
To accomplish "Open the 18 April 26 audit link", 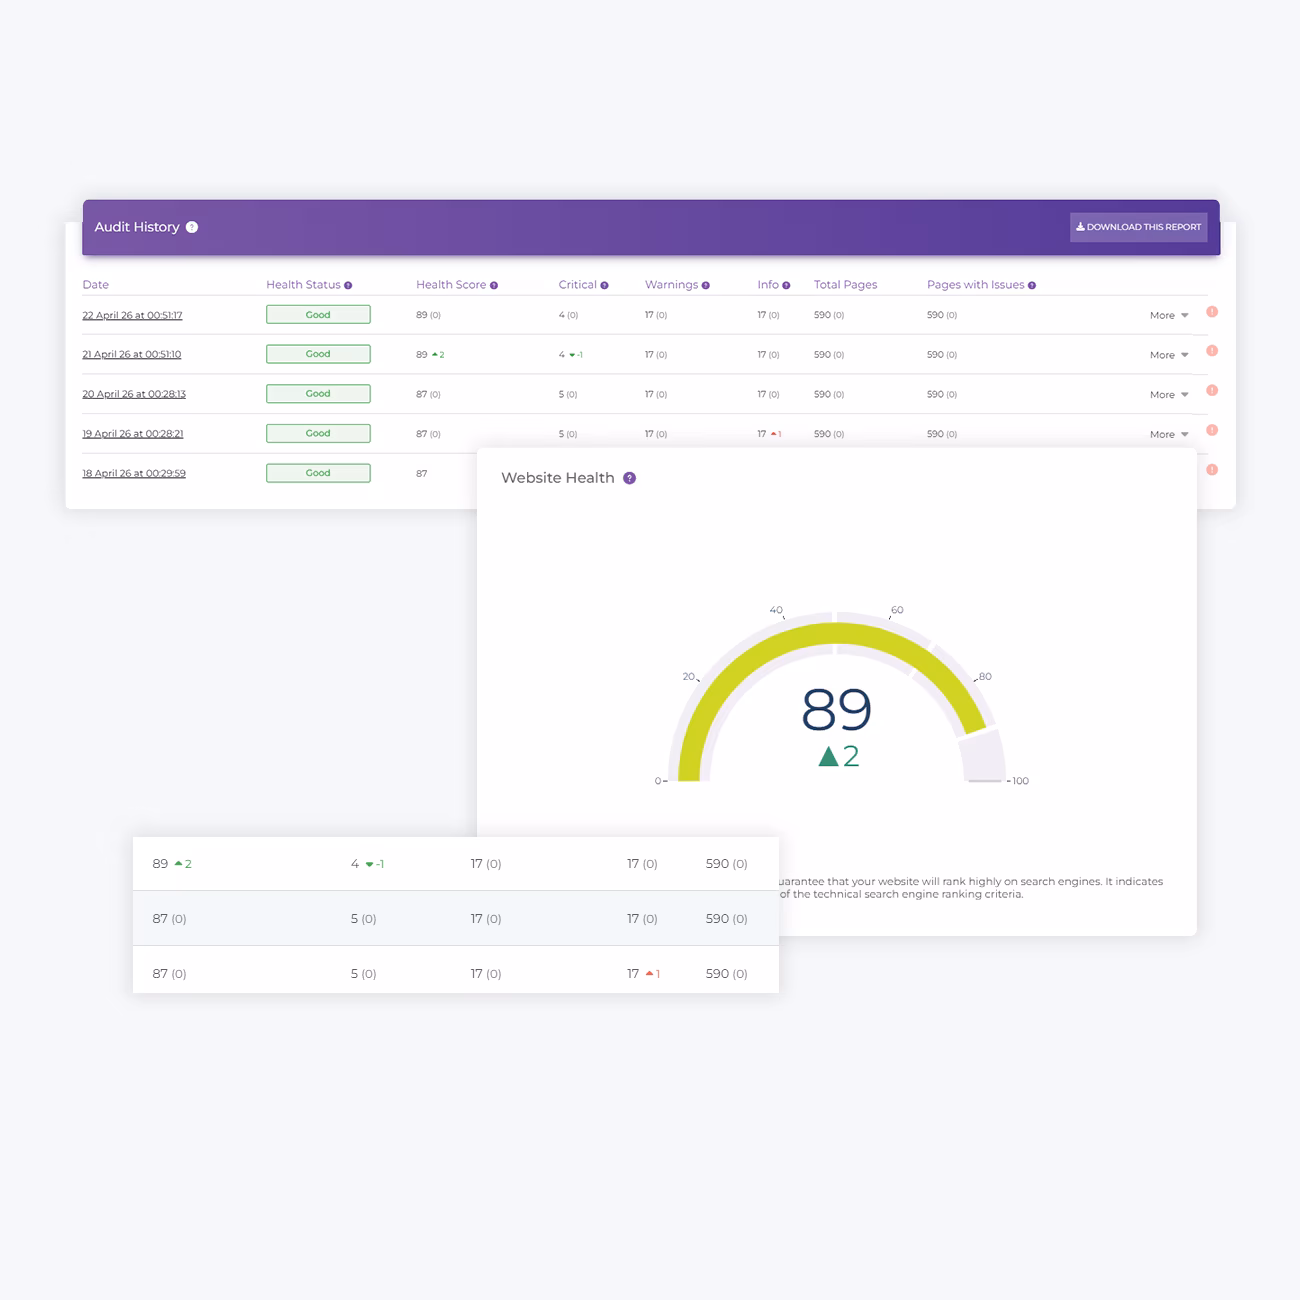I will click(134, 473).
